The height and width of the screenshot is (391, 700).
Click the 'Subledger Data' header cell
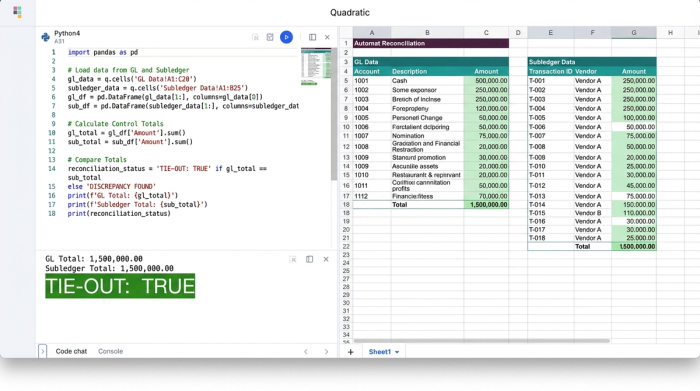click(x=592, y=62)
